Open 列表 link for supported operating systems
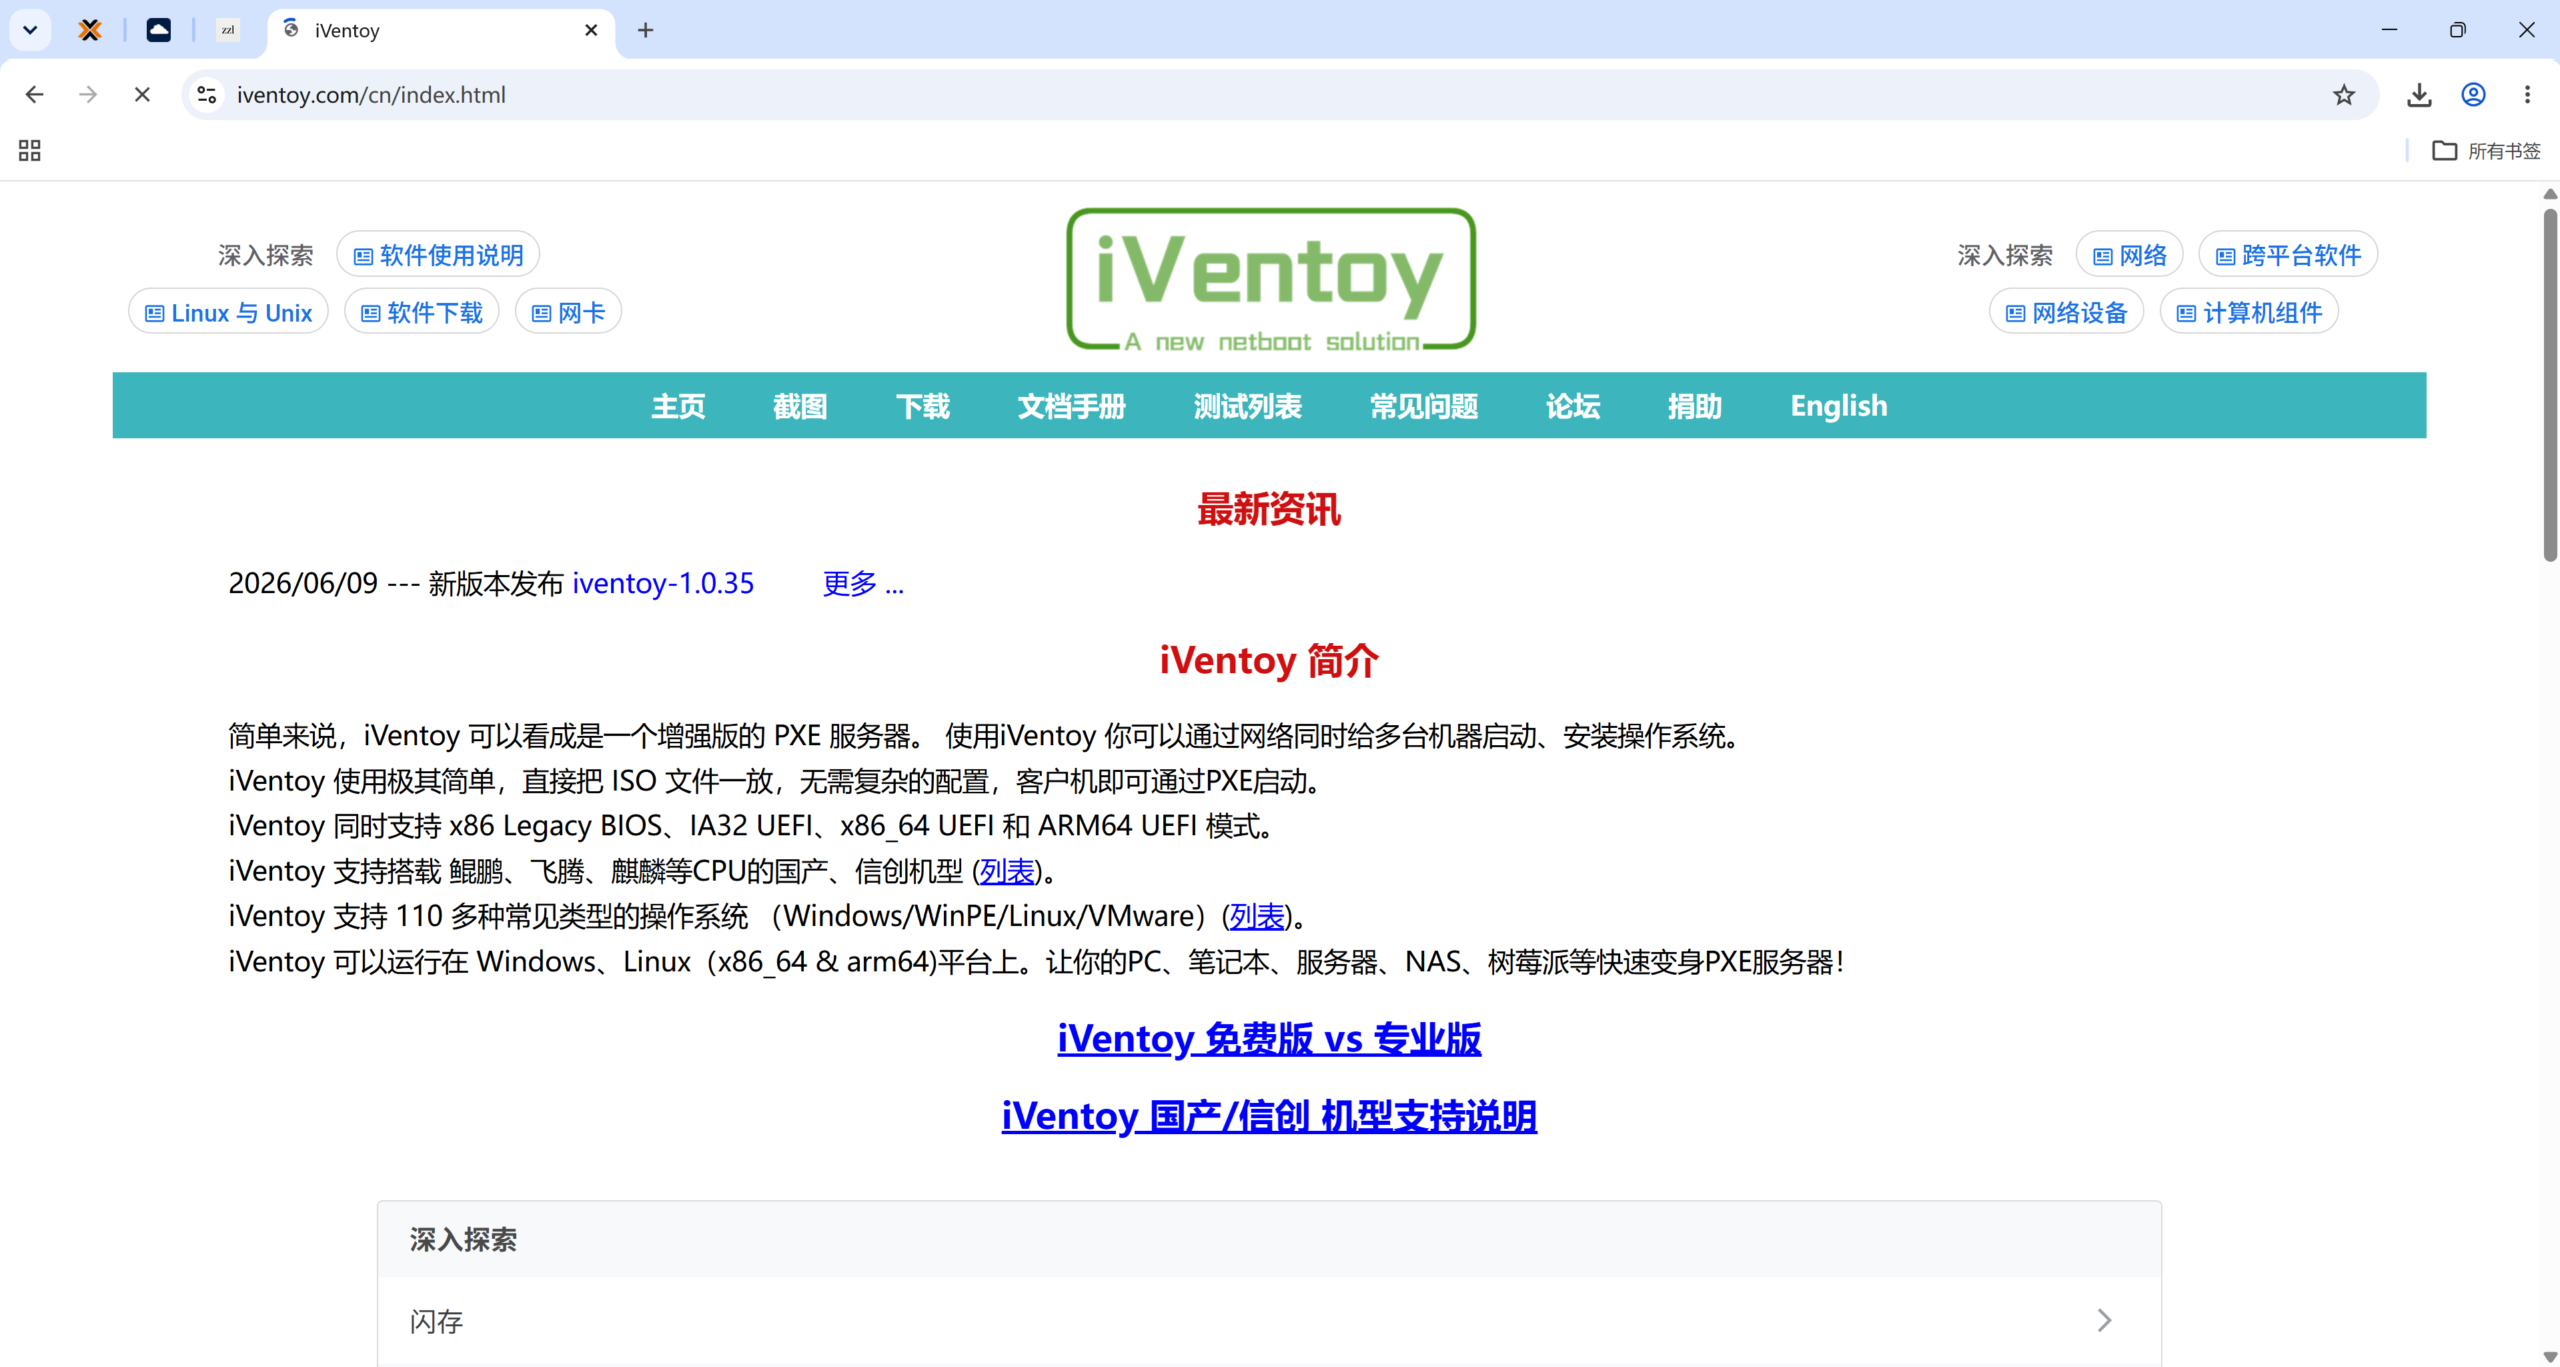Screen dimensions: 2560x1367 point(1257,916)
